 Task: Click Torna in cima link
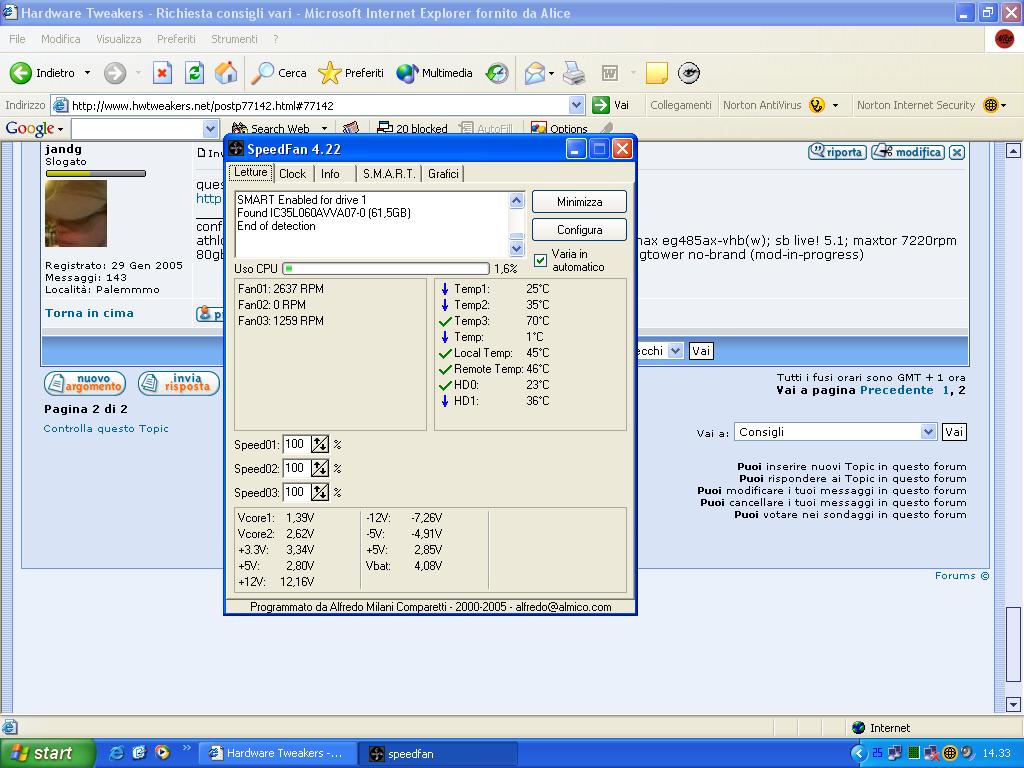click(x=89, y=313)
